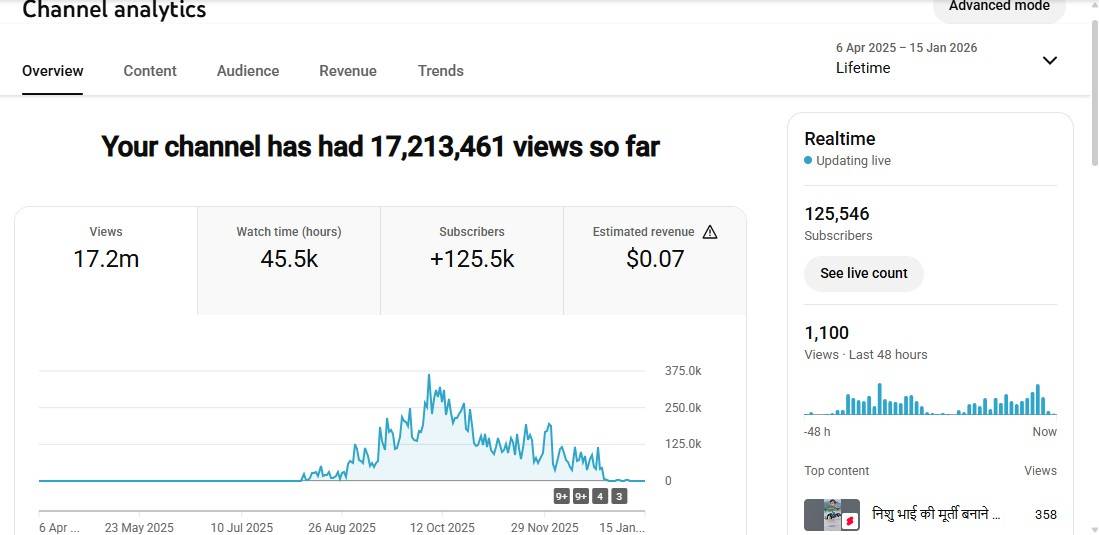Go to the Revenue tab
Viewport: 1099px width, 535px height.
click(348, 71)
